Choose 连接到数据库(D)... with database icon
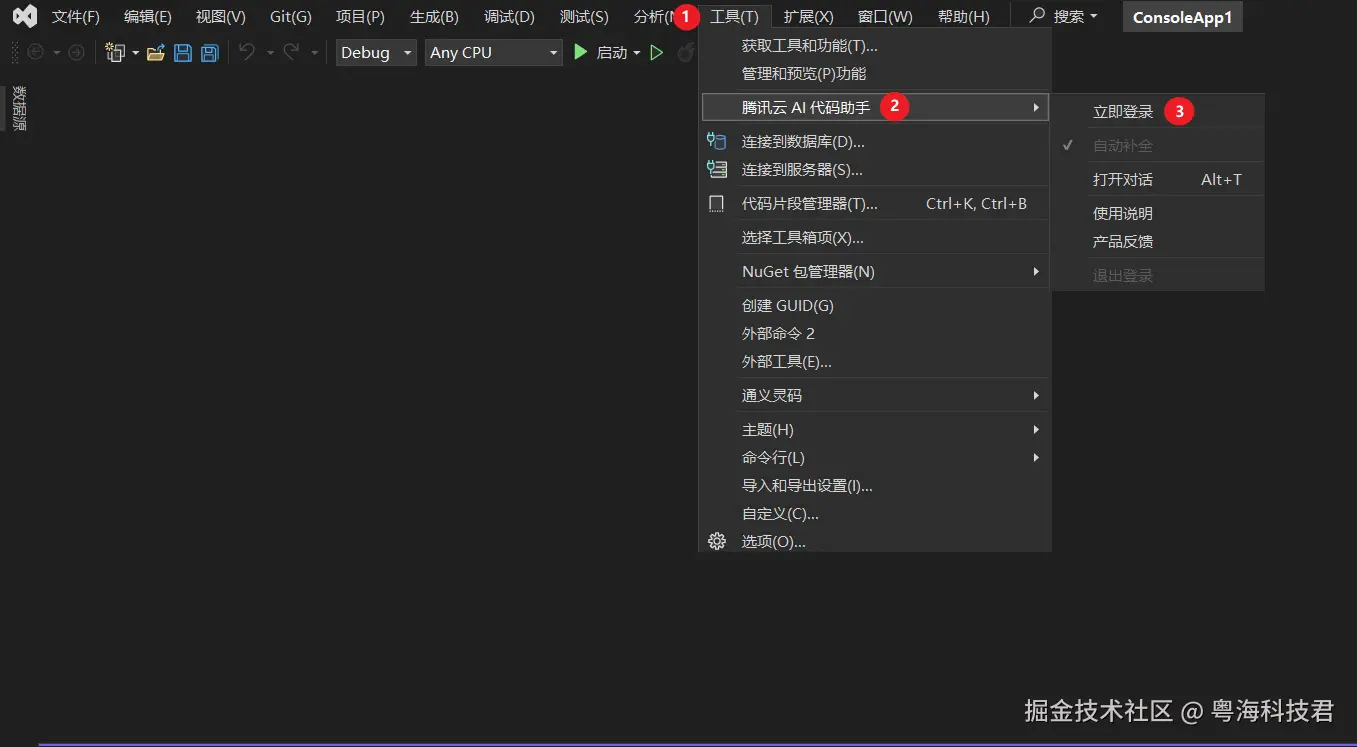The height and width of the screenshot is (747, 1357). (x=875, y=142)
